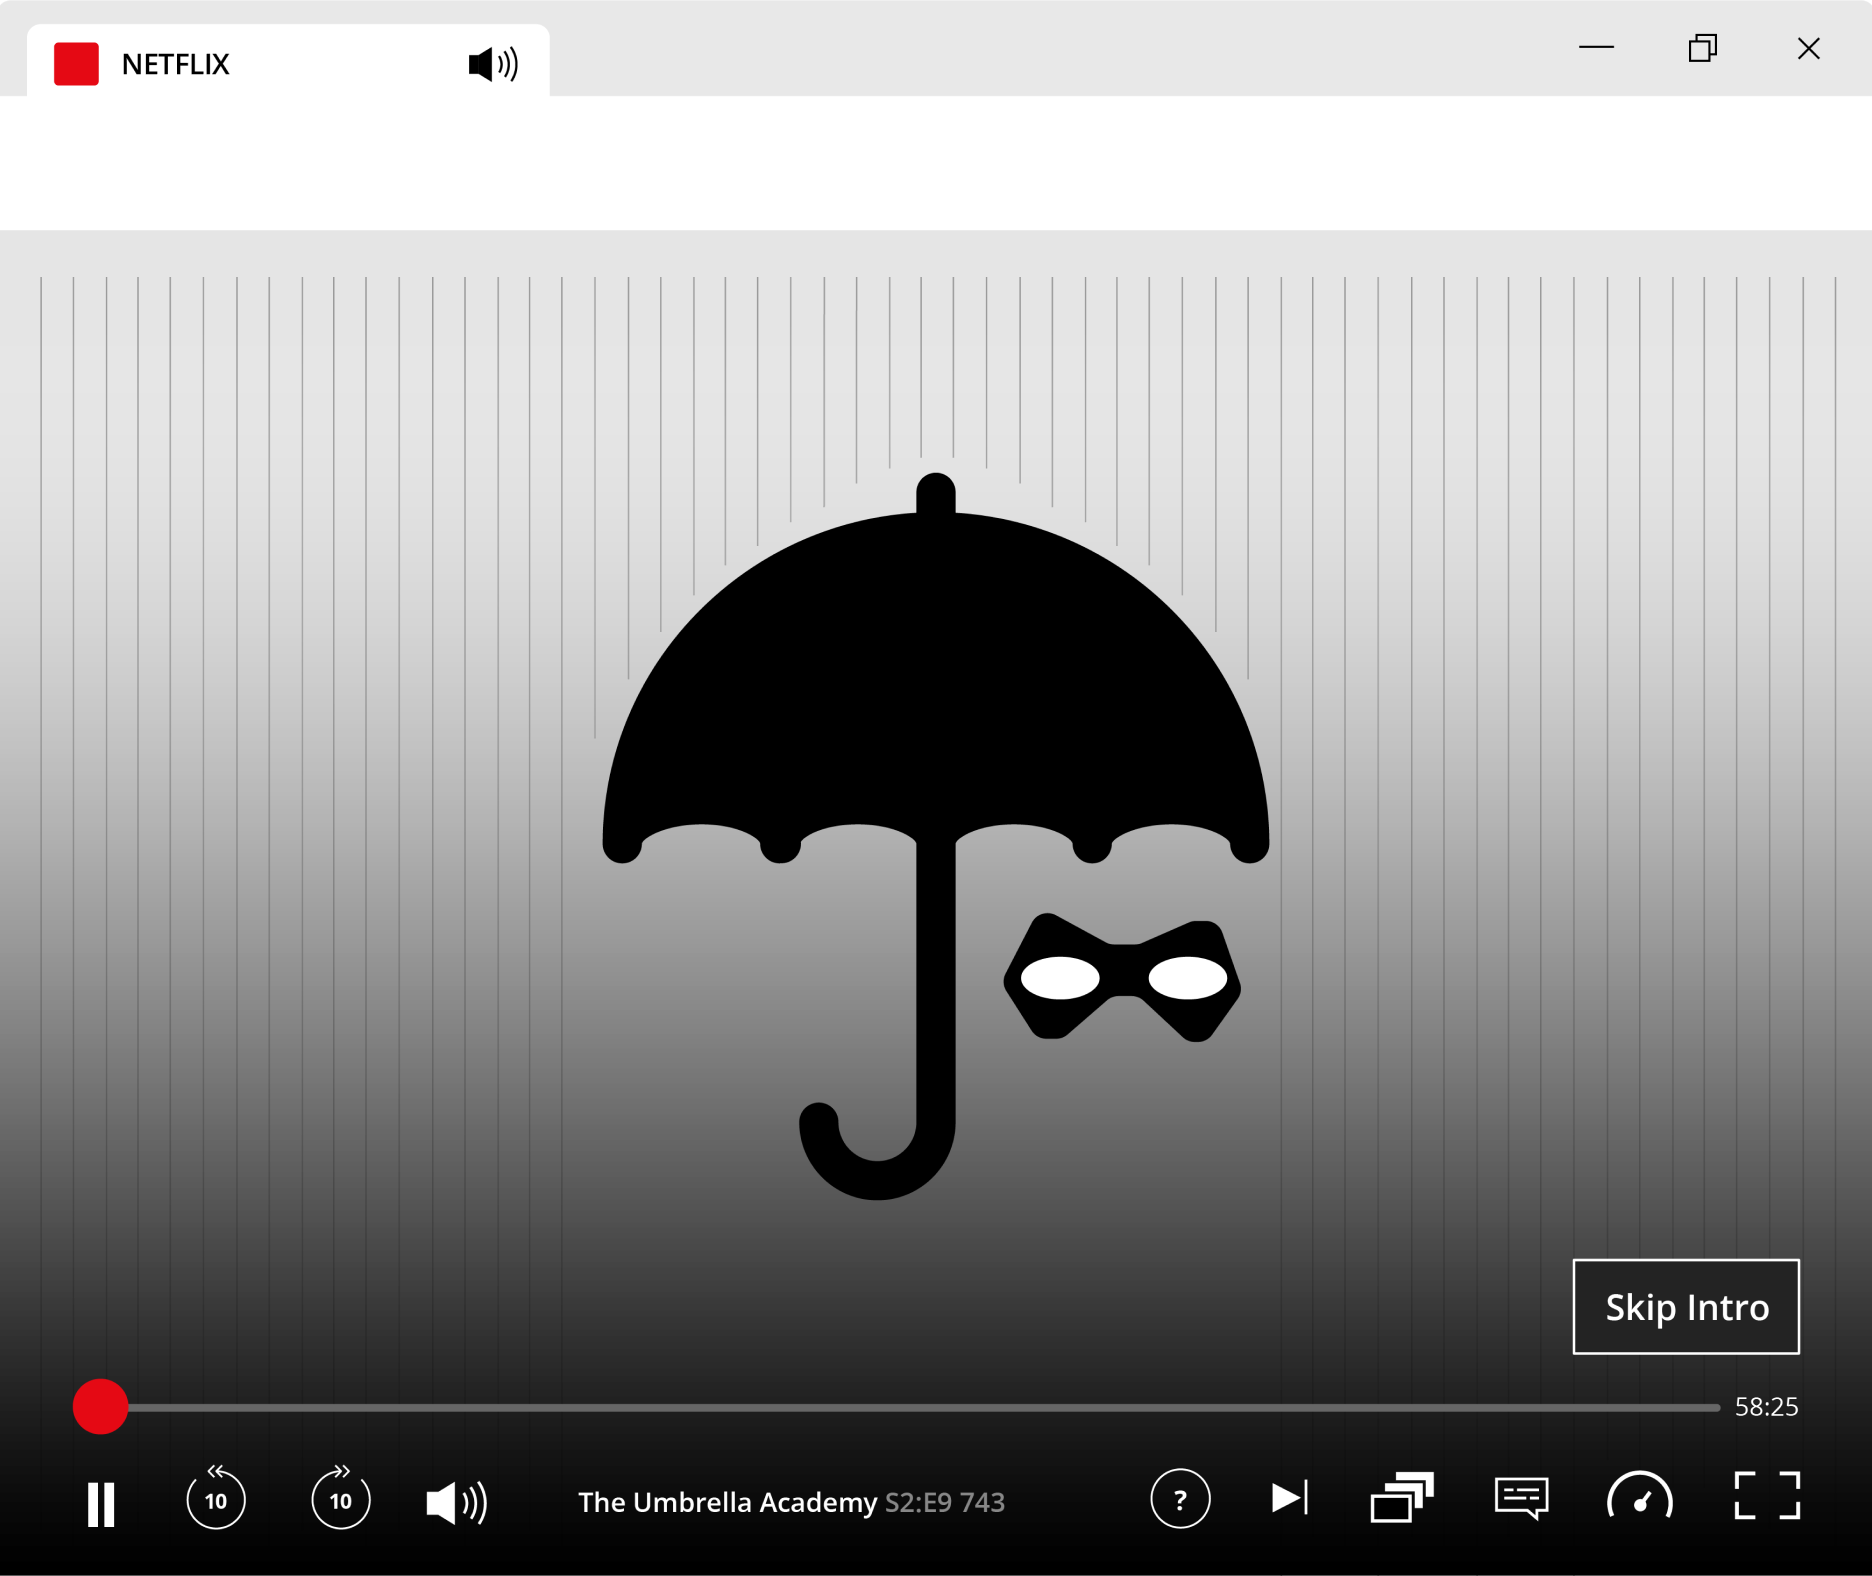Click the red playhead on progress bar
This screenshot has height=1576, width=1872.
click(100, 1407)
